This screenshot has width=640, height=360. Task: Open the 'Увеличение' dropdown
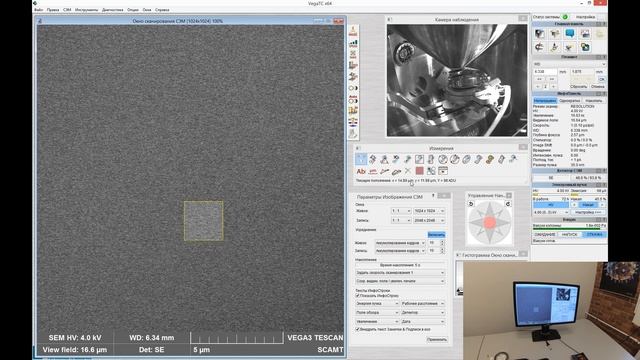(377, 322)
